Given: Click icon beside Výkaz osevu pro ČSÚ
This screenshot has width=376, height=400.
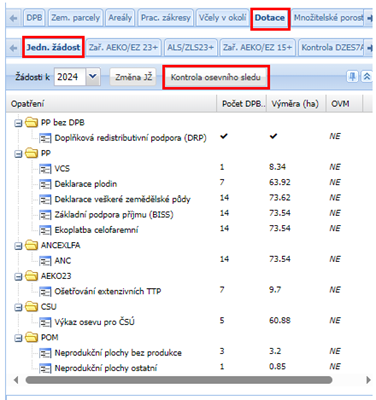Looking at the screenshot, I should click(x=45, y=322).
